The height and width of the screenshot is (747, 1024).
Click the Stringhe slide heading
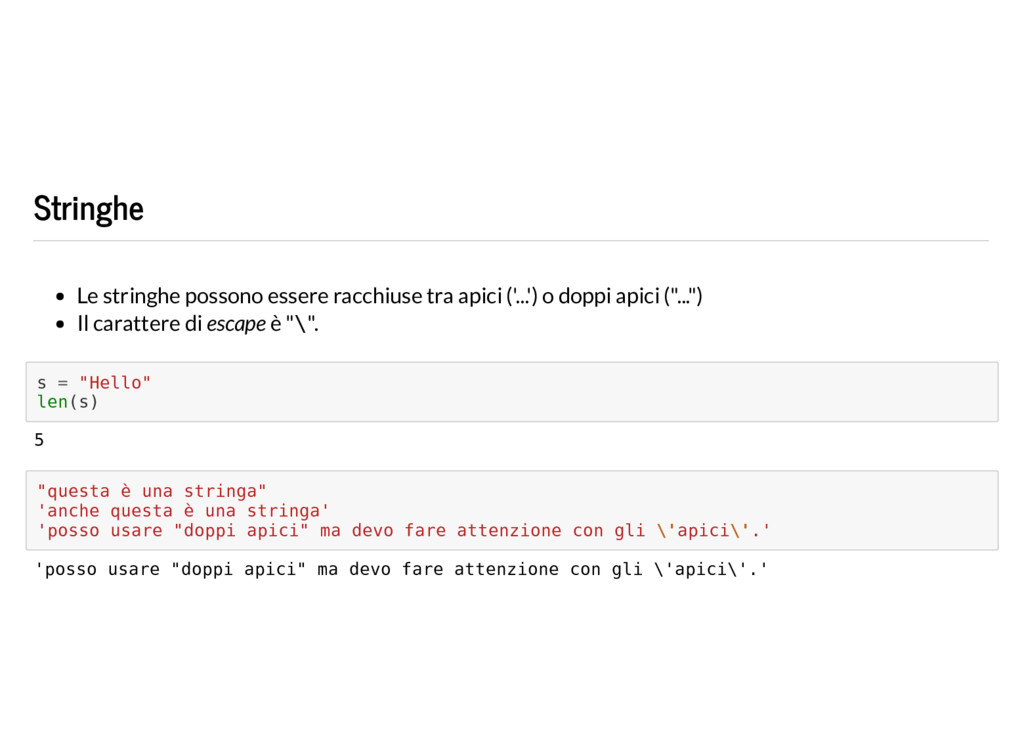(x=88, y=209)
